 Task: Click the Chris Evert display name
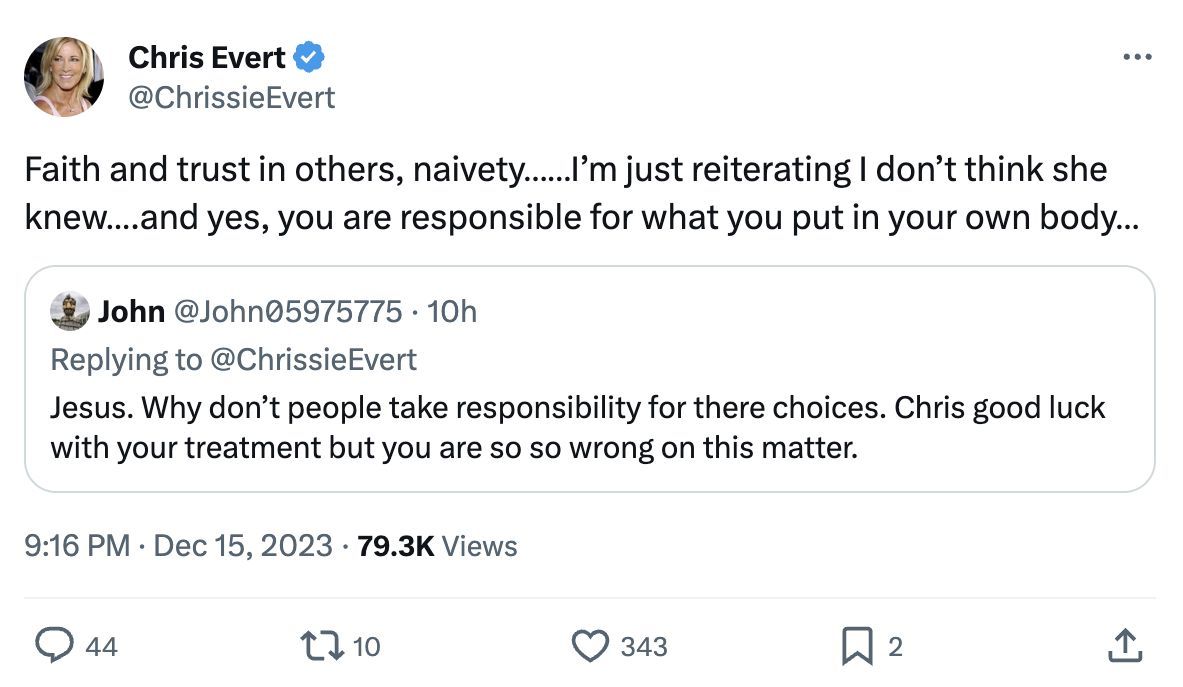208,58
